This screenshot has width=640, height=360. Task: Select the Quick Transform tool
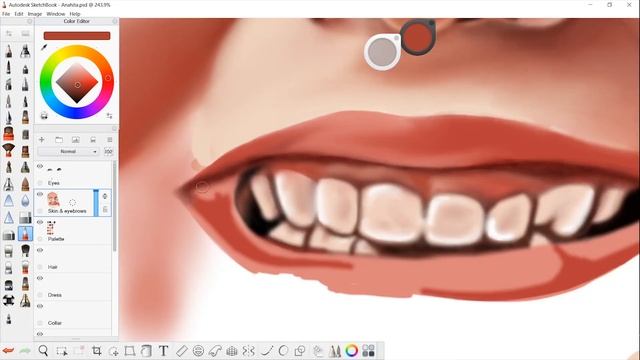[113, 351]
